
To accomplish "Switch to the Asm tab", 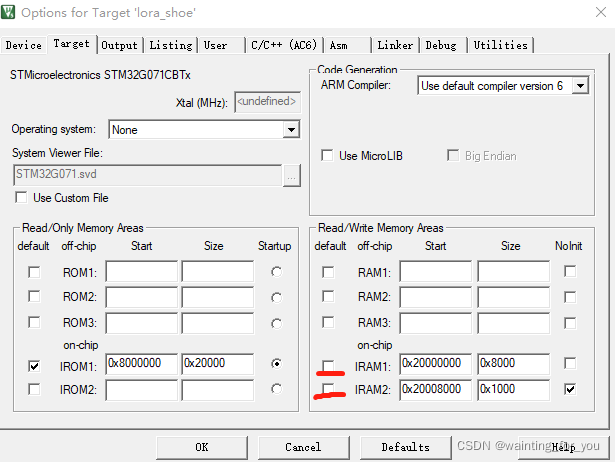I will [347, 45].
